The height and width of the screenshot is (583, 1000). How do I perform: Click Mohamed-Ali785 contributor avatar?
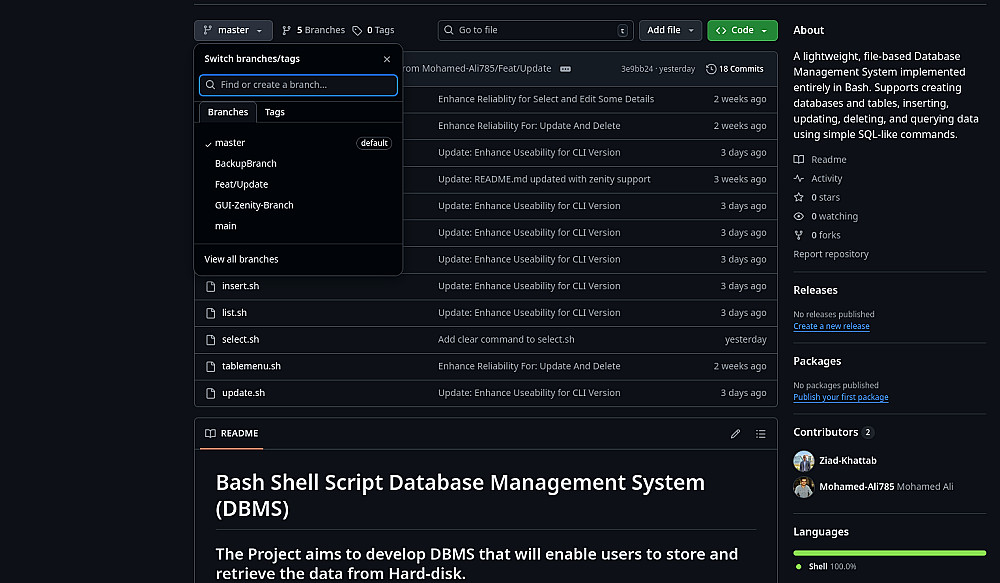coord(803,487)
